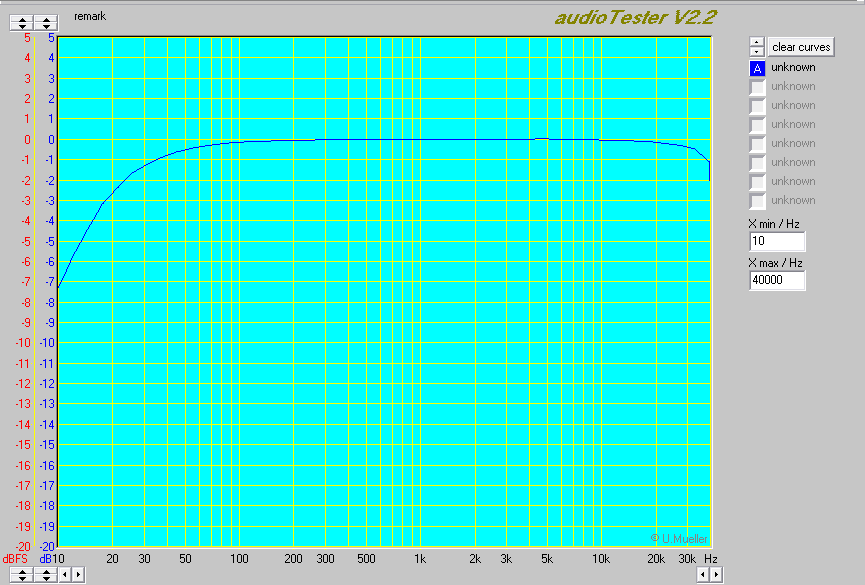Click the bottom-right scroll right arrow

click(x=715, y=575)
